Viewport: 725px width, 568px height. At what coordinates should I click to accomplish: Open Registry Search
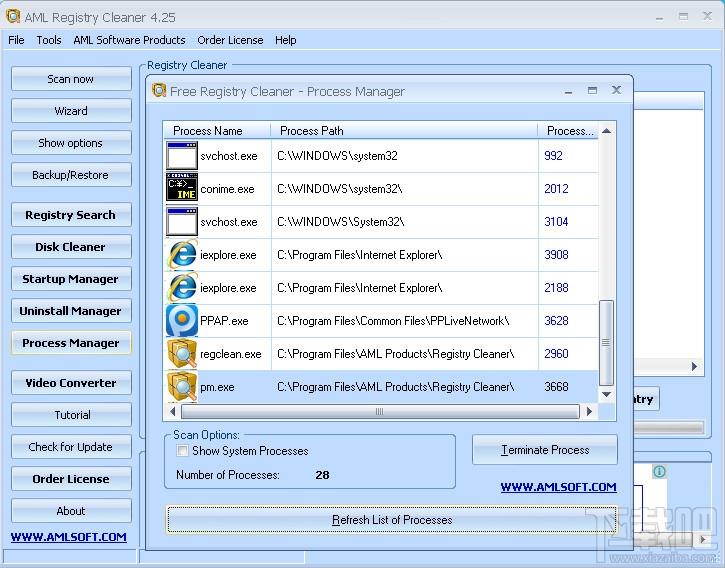[x=71, y=215]
